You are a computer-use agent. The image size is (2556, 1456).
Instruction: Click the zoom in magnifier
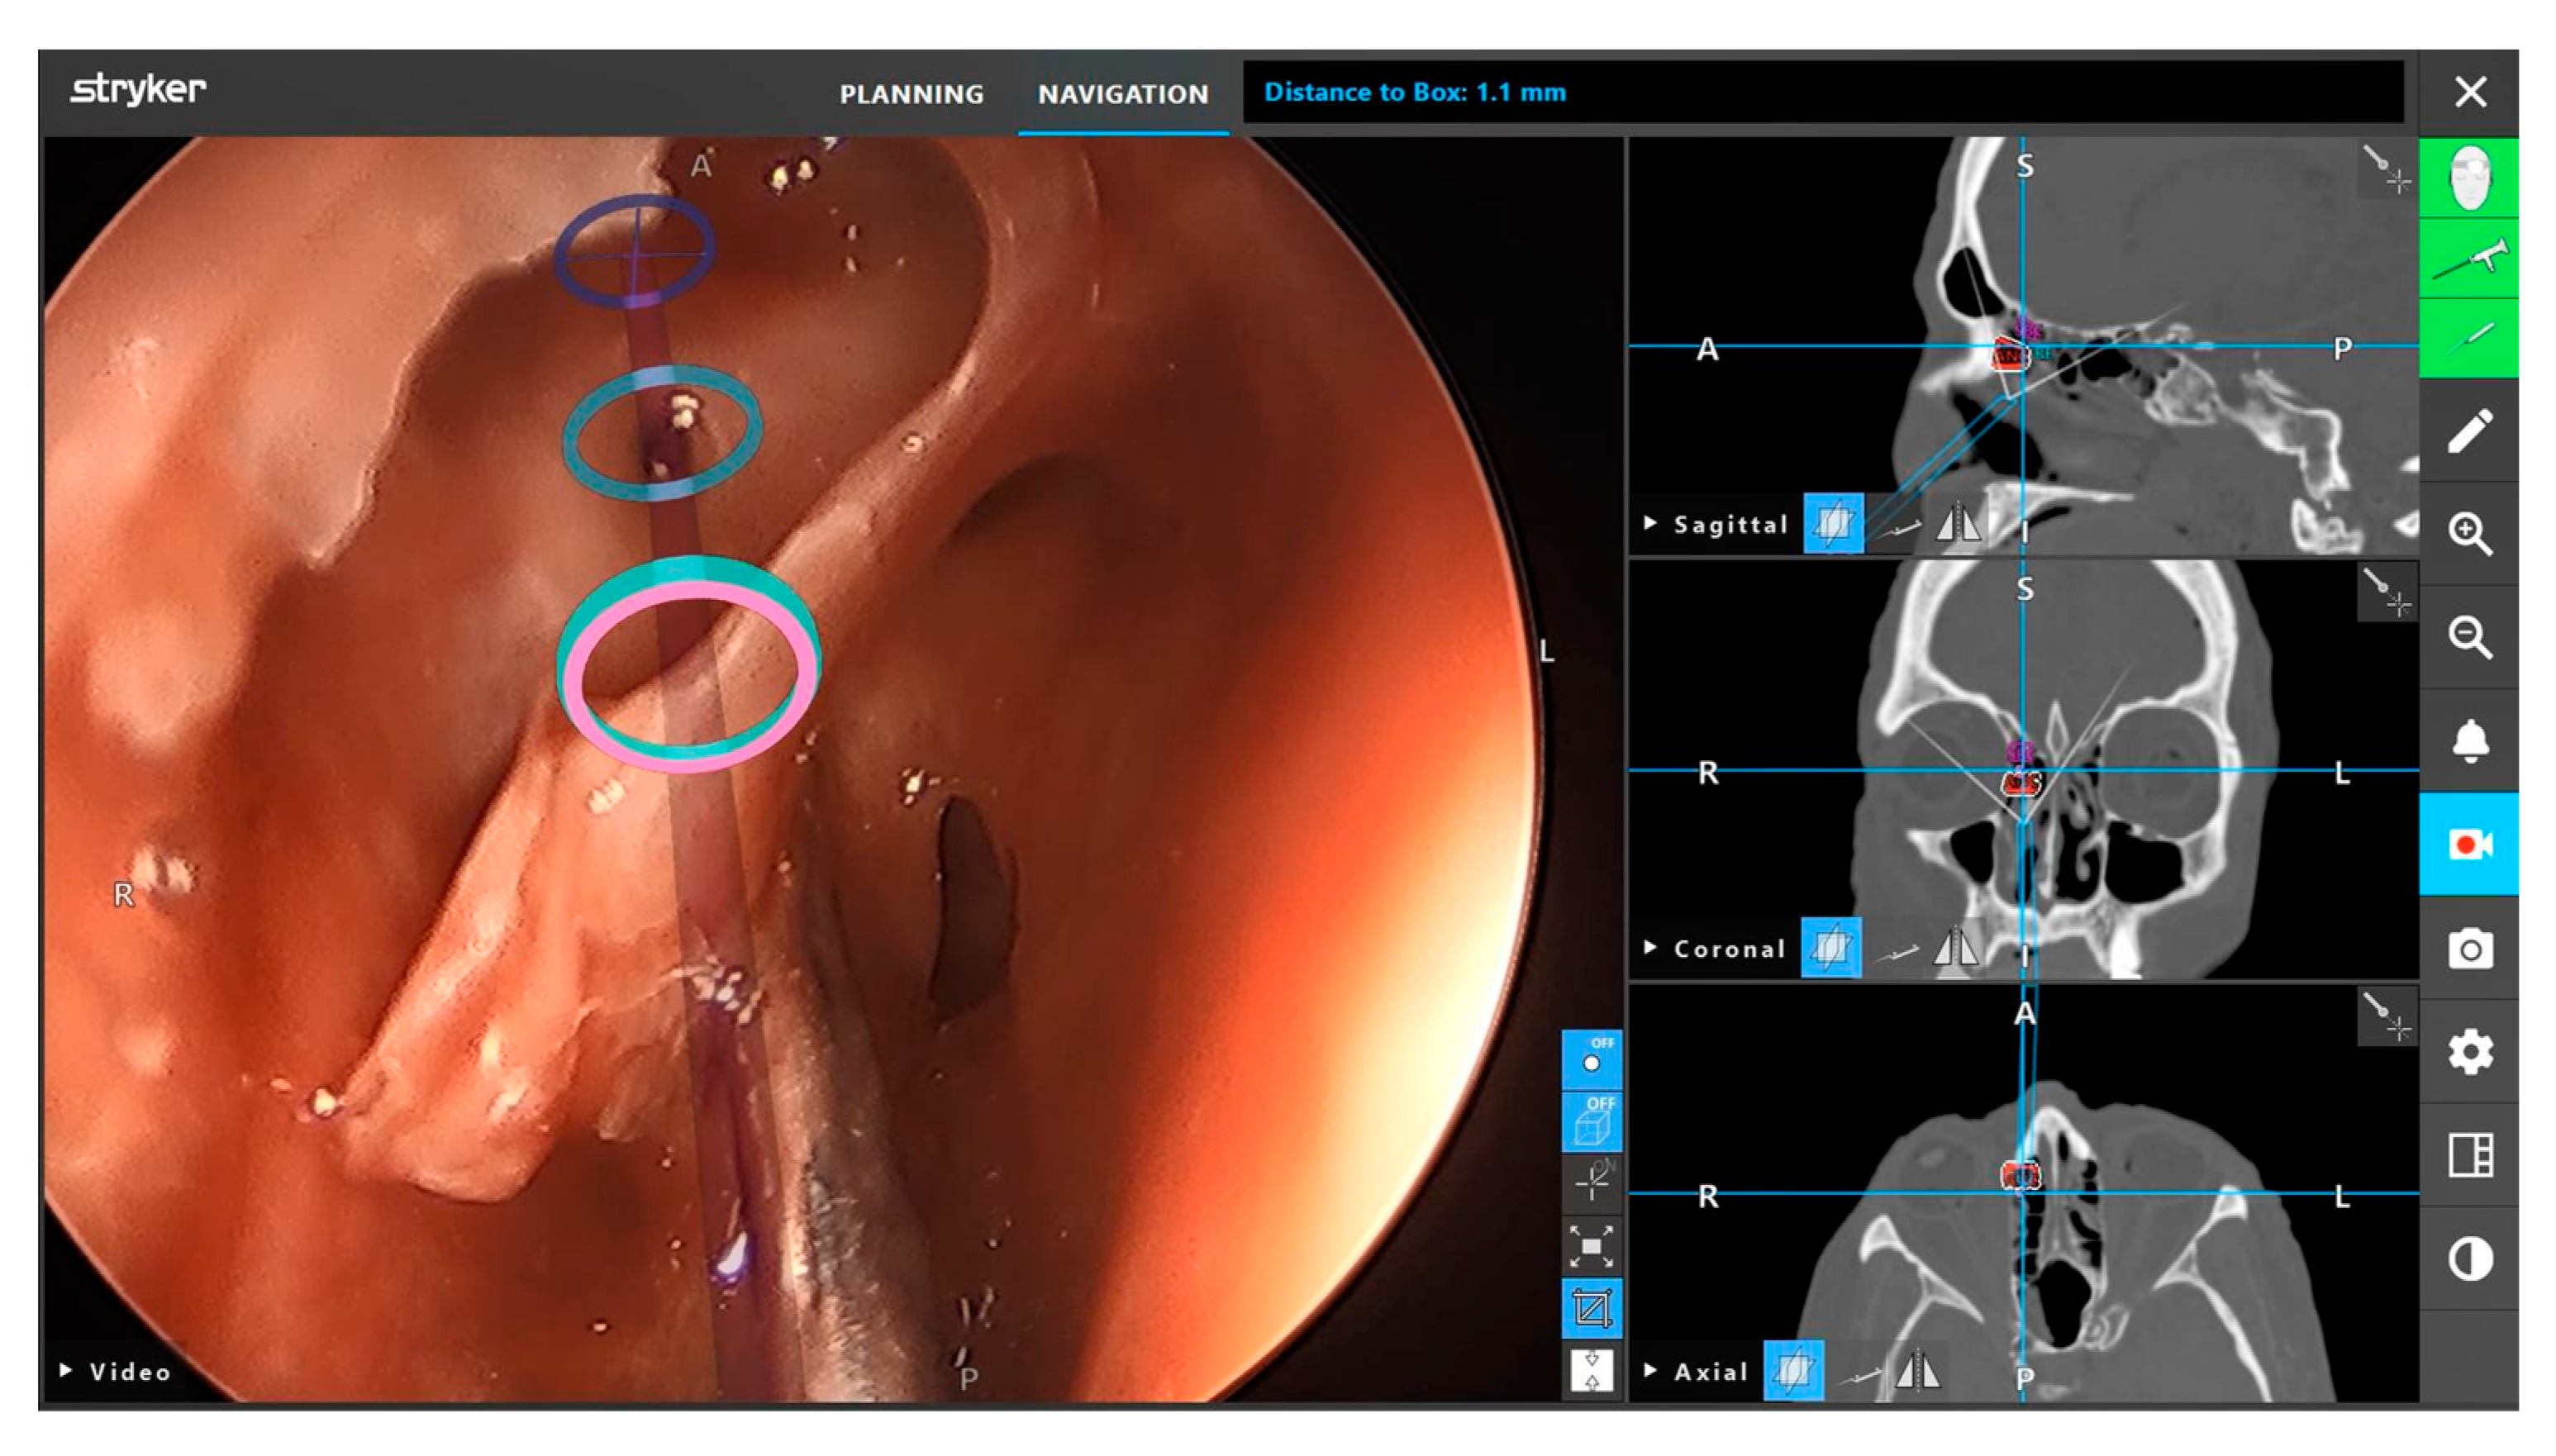pos(2468,534)
